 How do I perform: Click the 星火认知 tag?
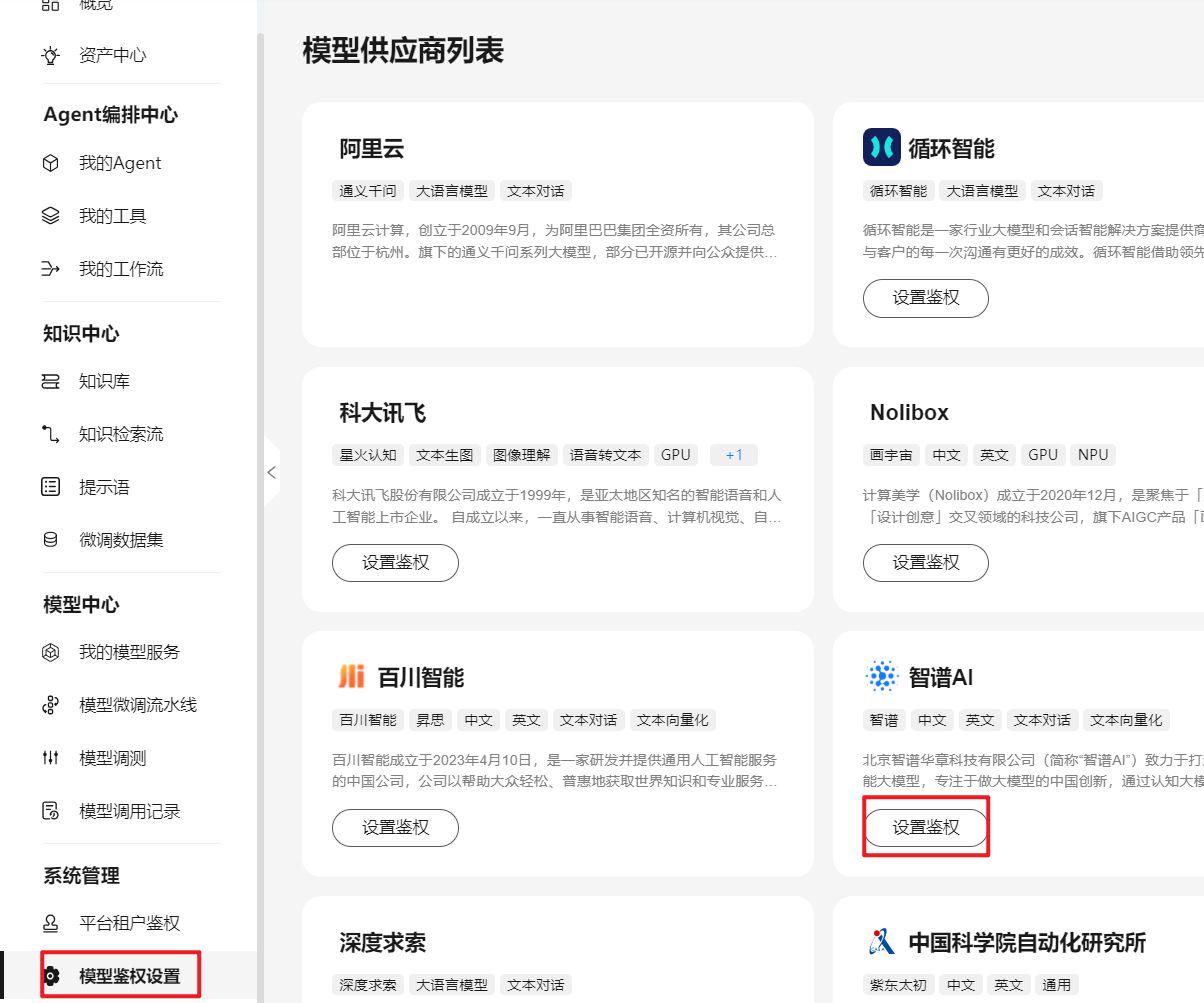(368, 455)
